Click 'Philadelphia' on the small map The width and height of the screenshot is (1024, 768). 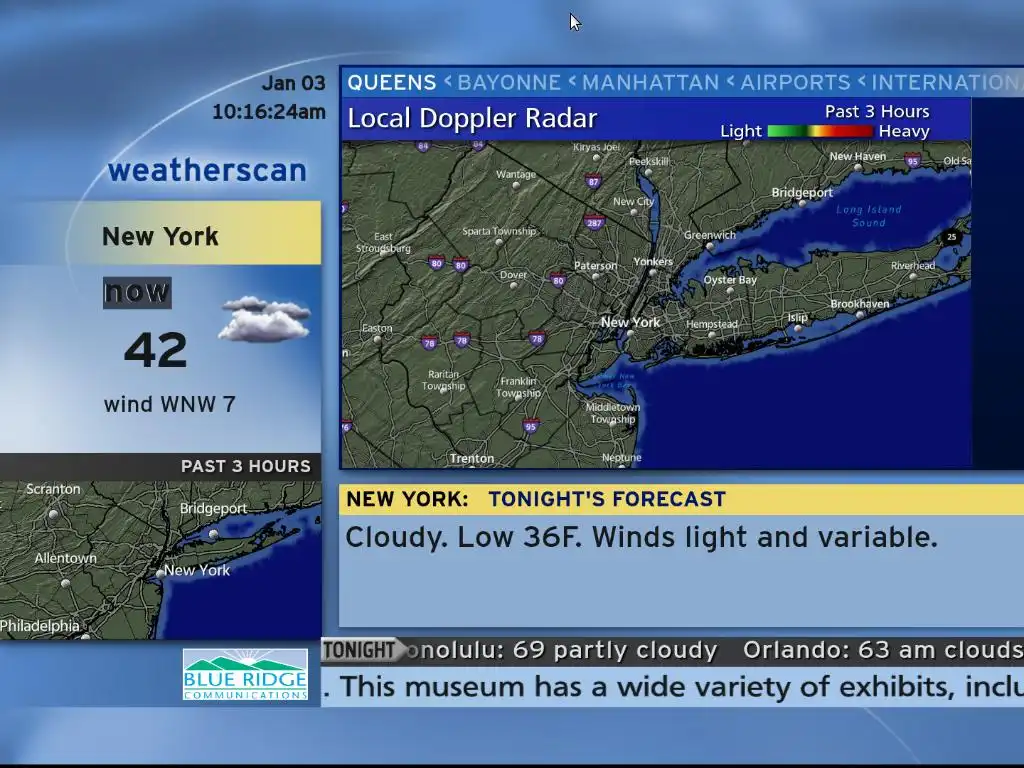pyautogui.click(x=40, y=626)
